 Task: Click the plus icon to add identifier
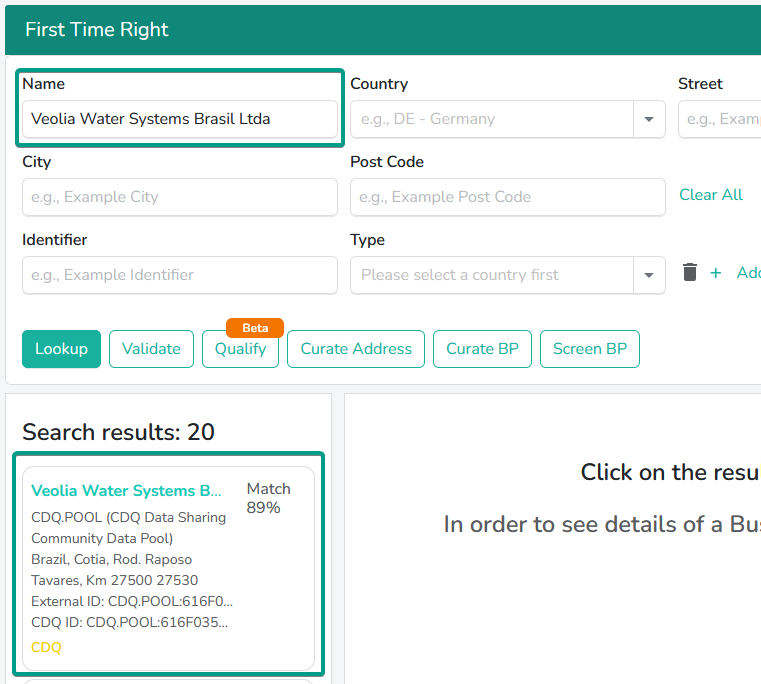715,273
